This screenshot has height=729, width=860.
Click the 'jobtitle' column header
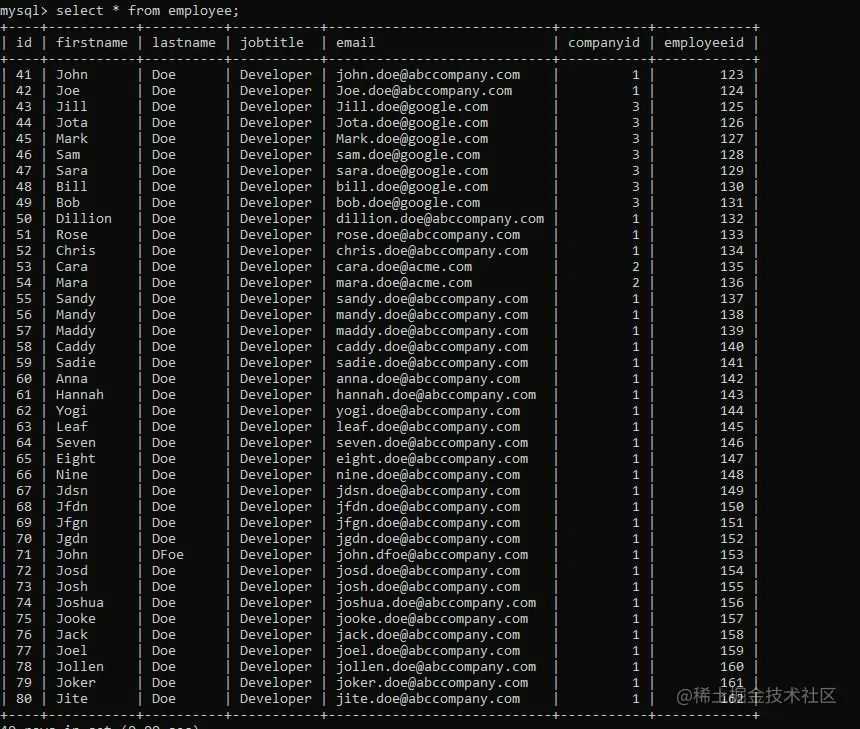tap(271, 42)
